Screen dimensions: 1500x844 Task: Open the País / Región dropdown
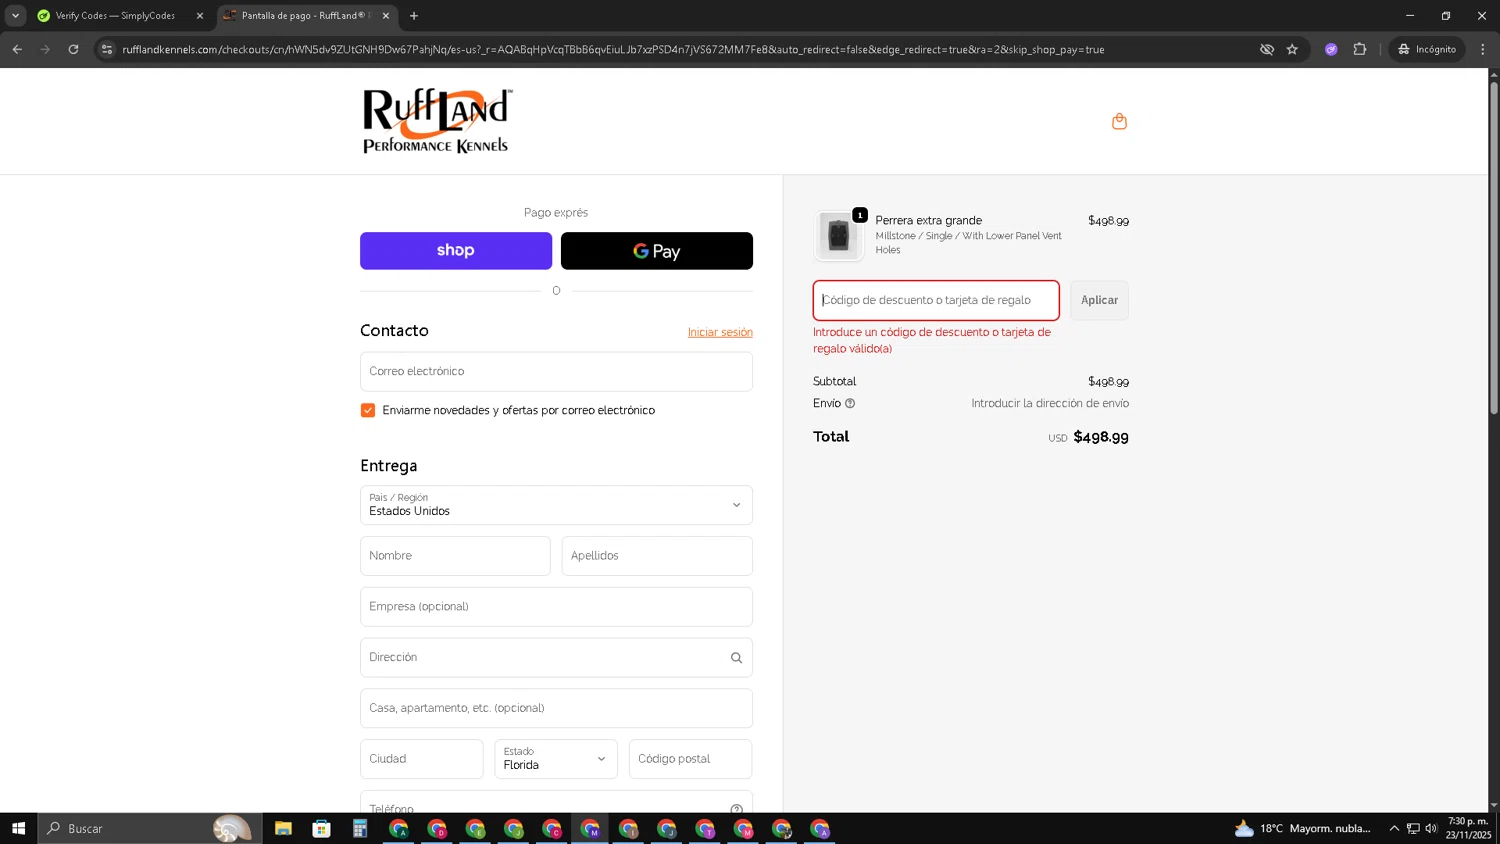point(556,505)
